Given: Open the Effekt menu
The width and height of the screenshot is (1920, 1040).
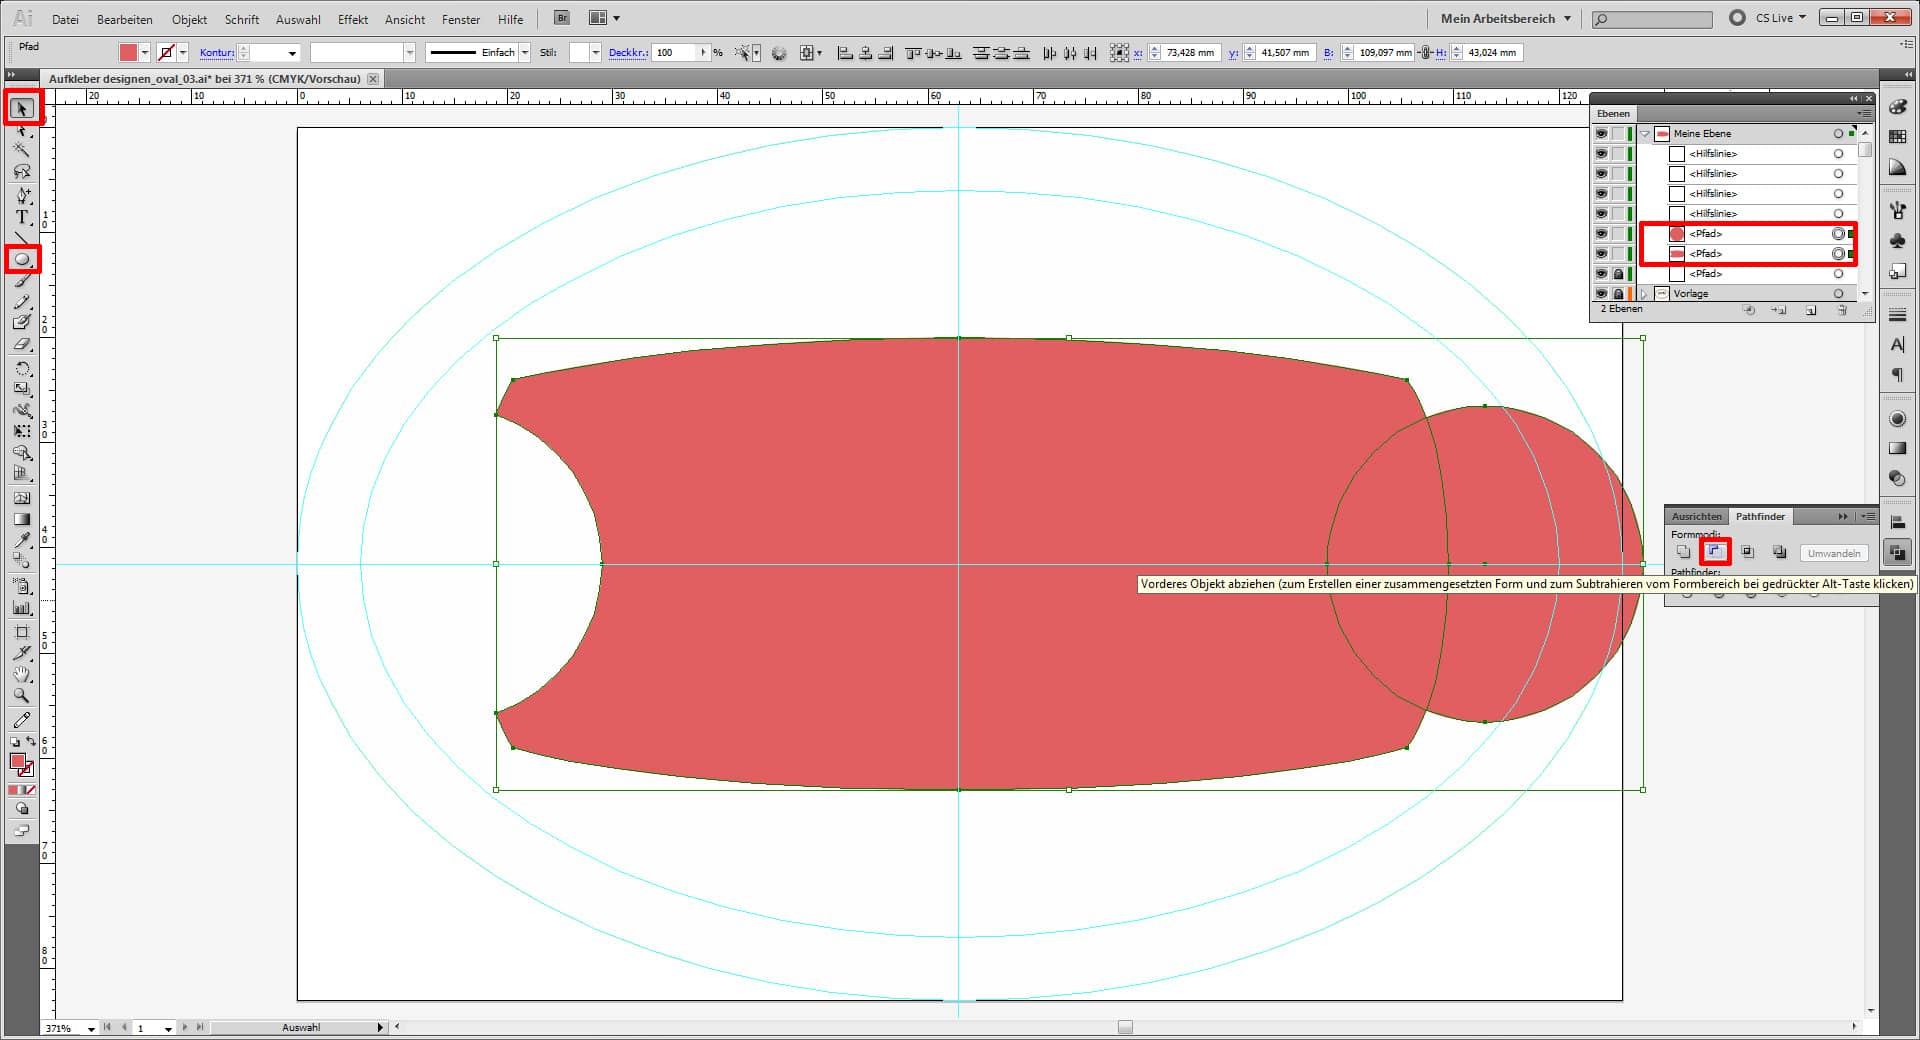Looking at the screenshot, I should (352, 19).
